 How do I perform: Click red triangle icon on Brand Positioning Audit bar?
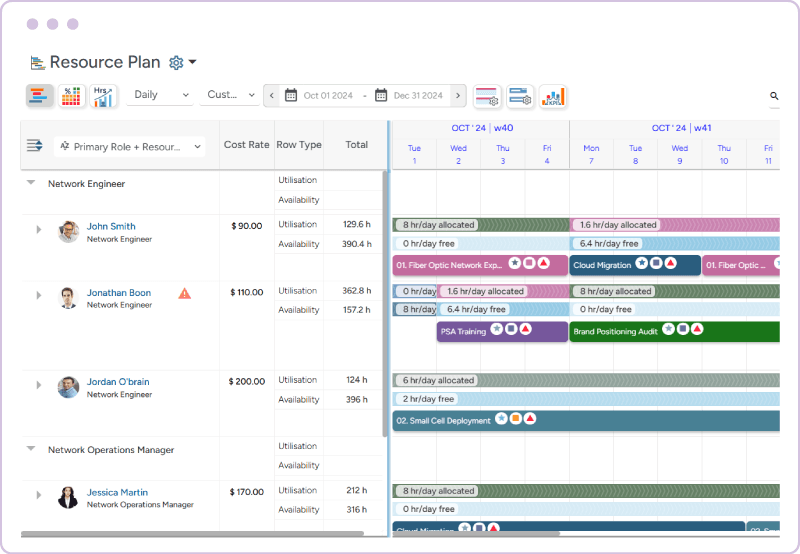point(697,329)
